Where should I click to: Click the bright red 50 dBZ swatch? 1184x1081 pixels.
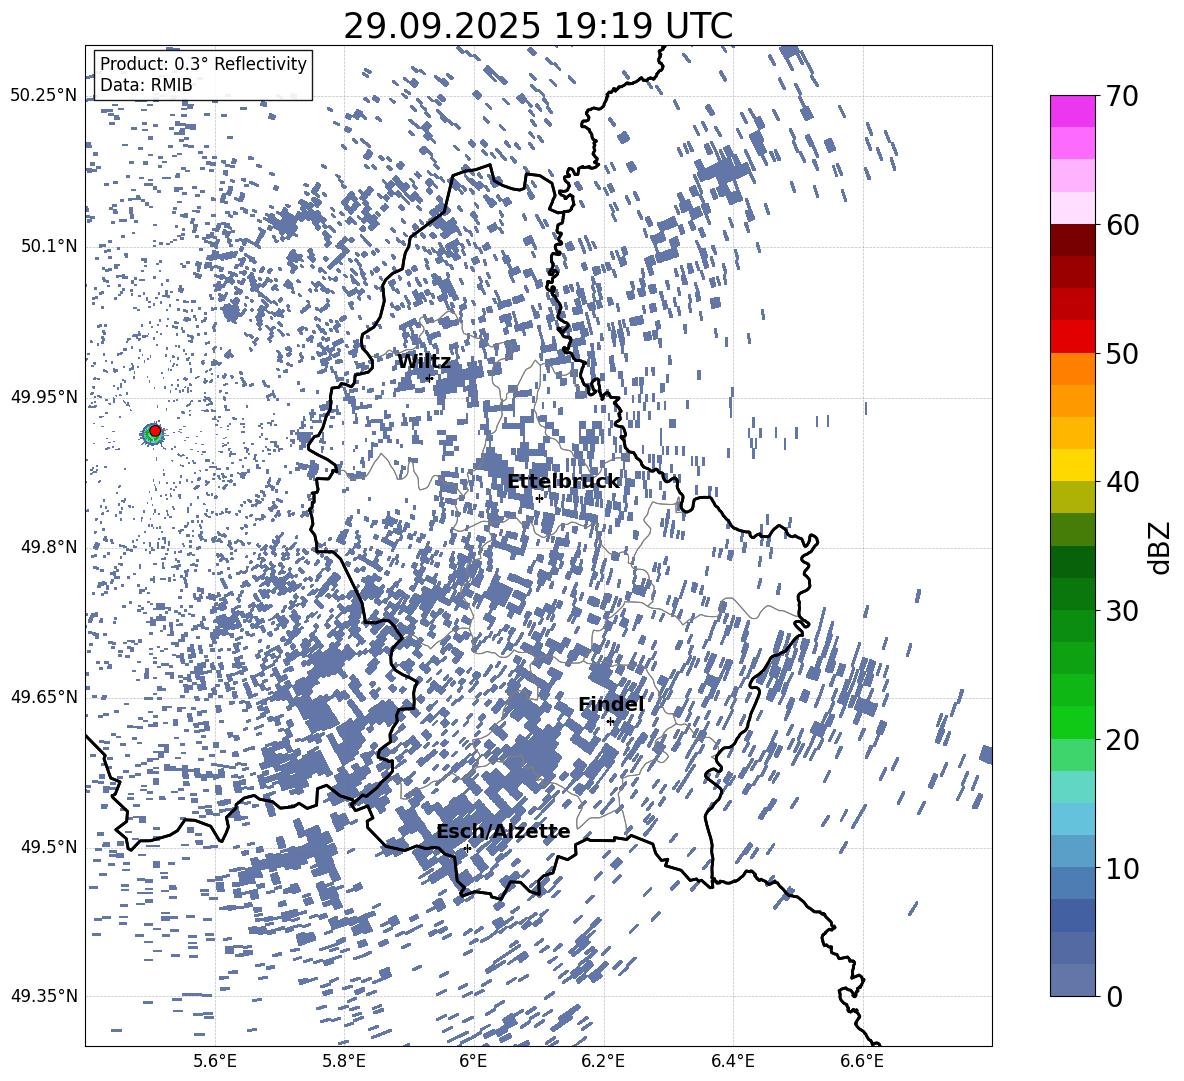pos(1072,337)
